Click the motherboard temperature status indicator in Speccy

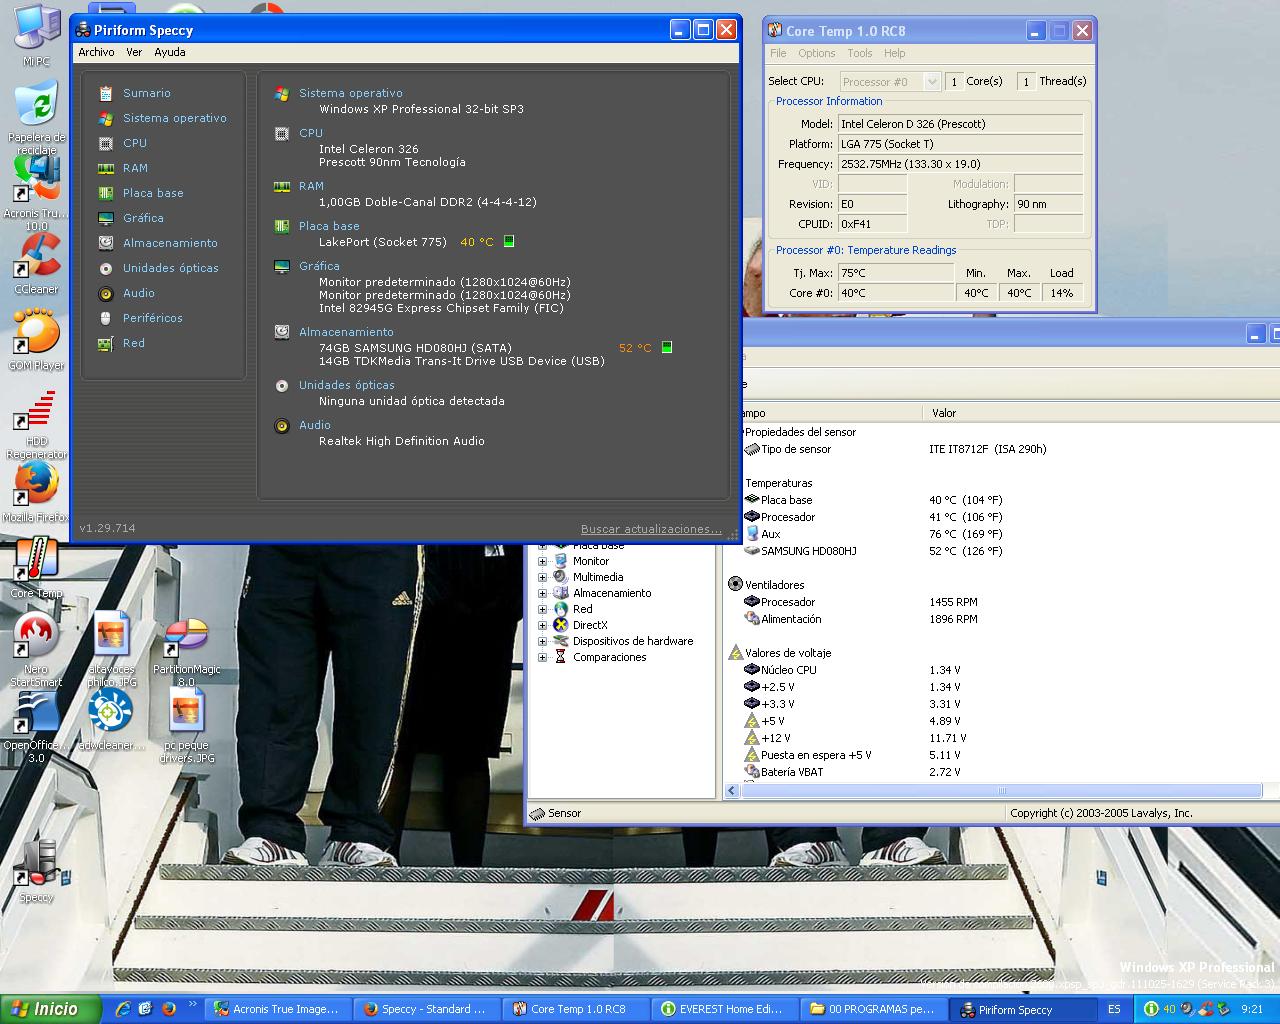[508, 242]
